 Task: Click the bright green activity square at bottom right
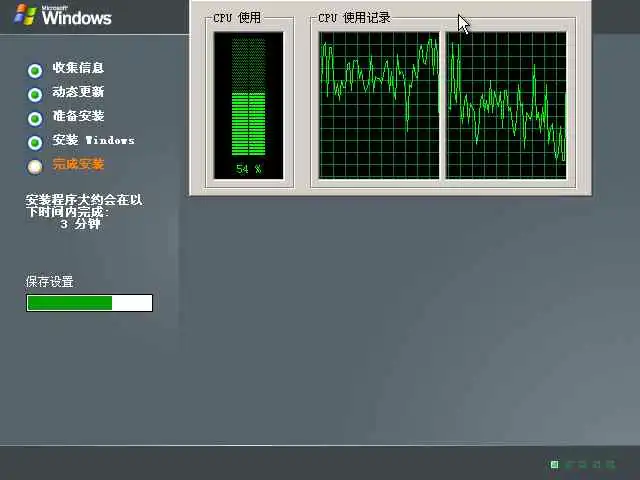point(554,464)
